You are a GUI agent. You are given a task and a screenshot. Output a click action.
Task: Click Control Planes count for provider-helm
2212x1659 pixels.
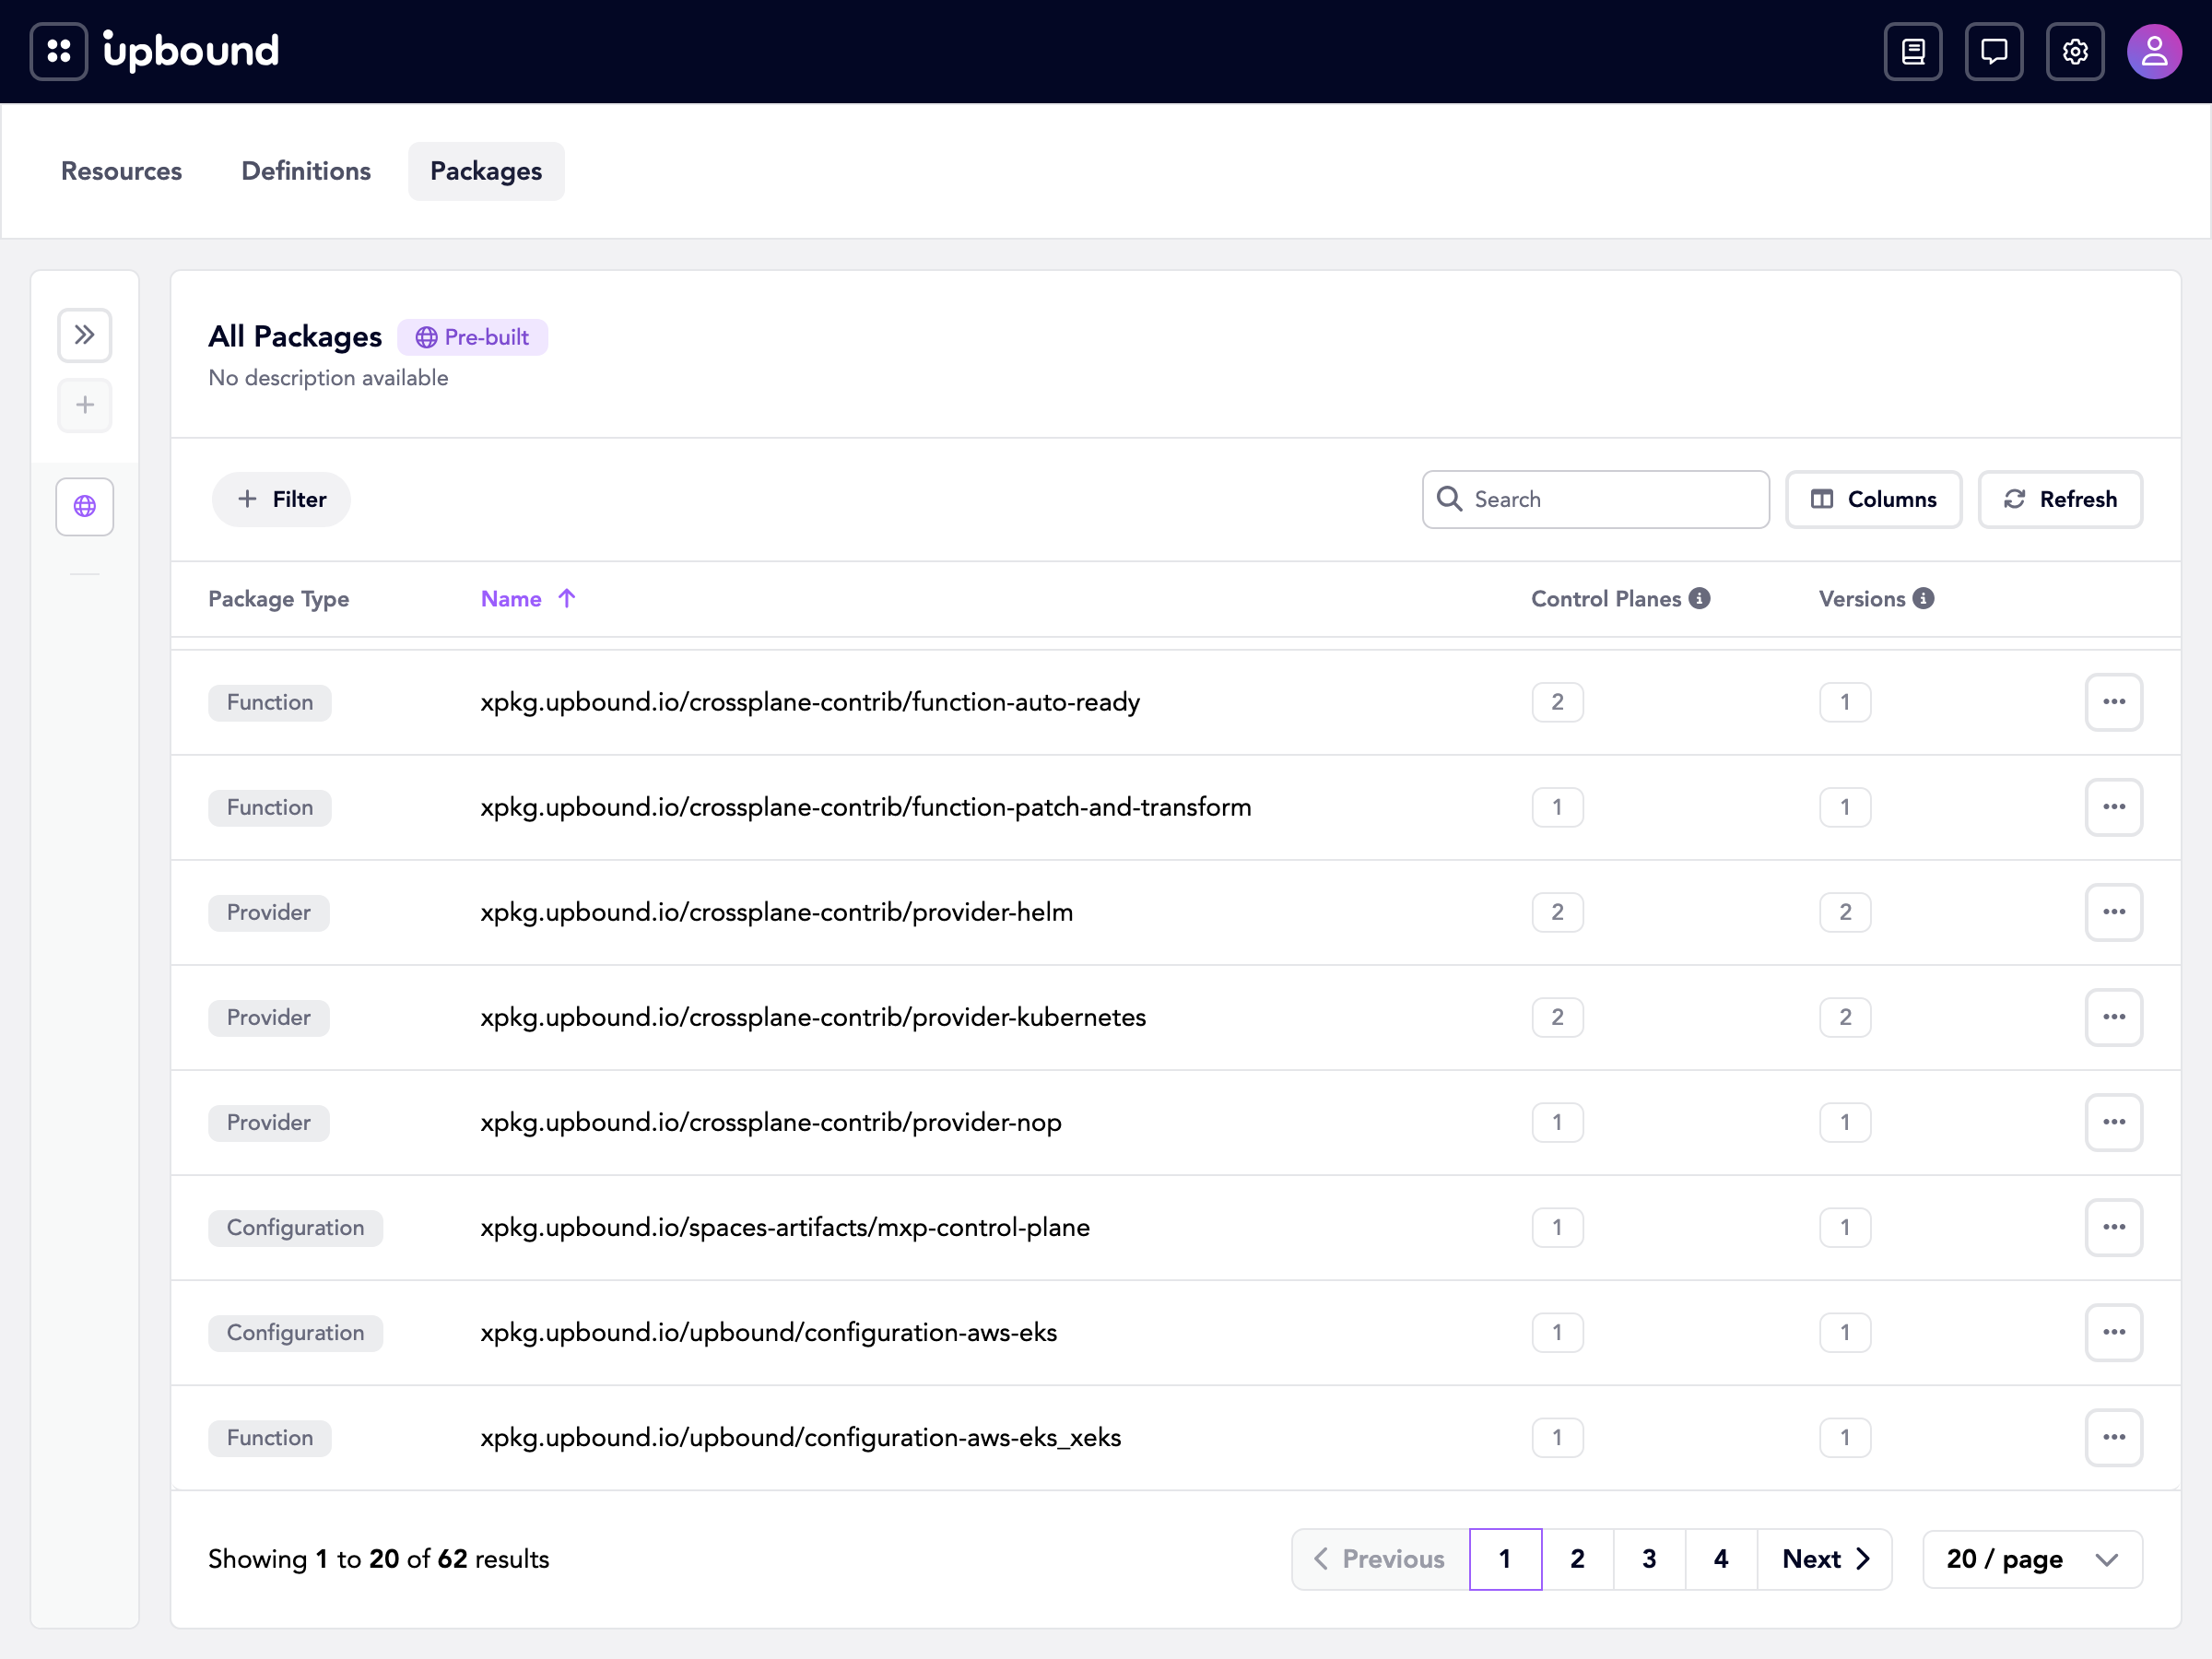click(x=1558, y=912)
